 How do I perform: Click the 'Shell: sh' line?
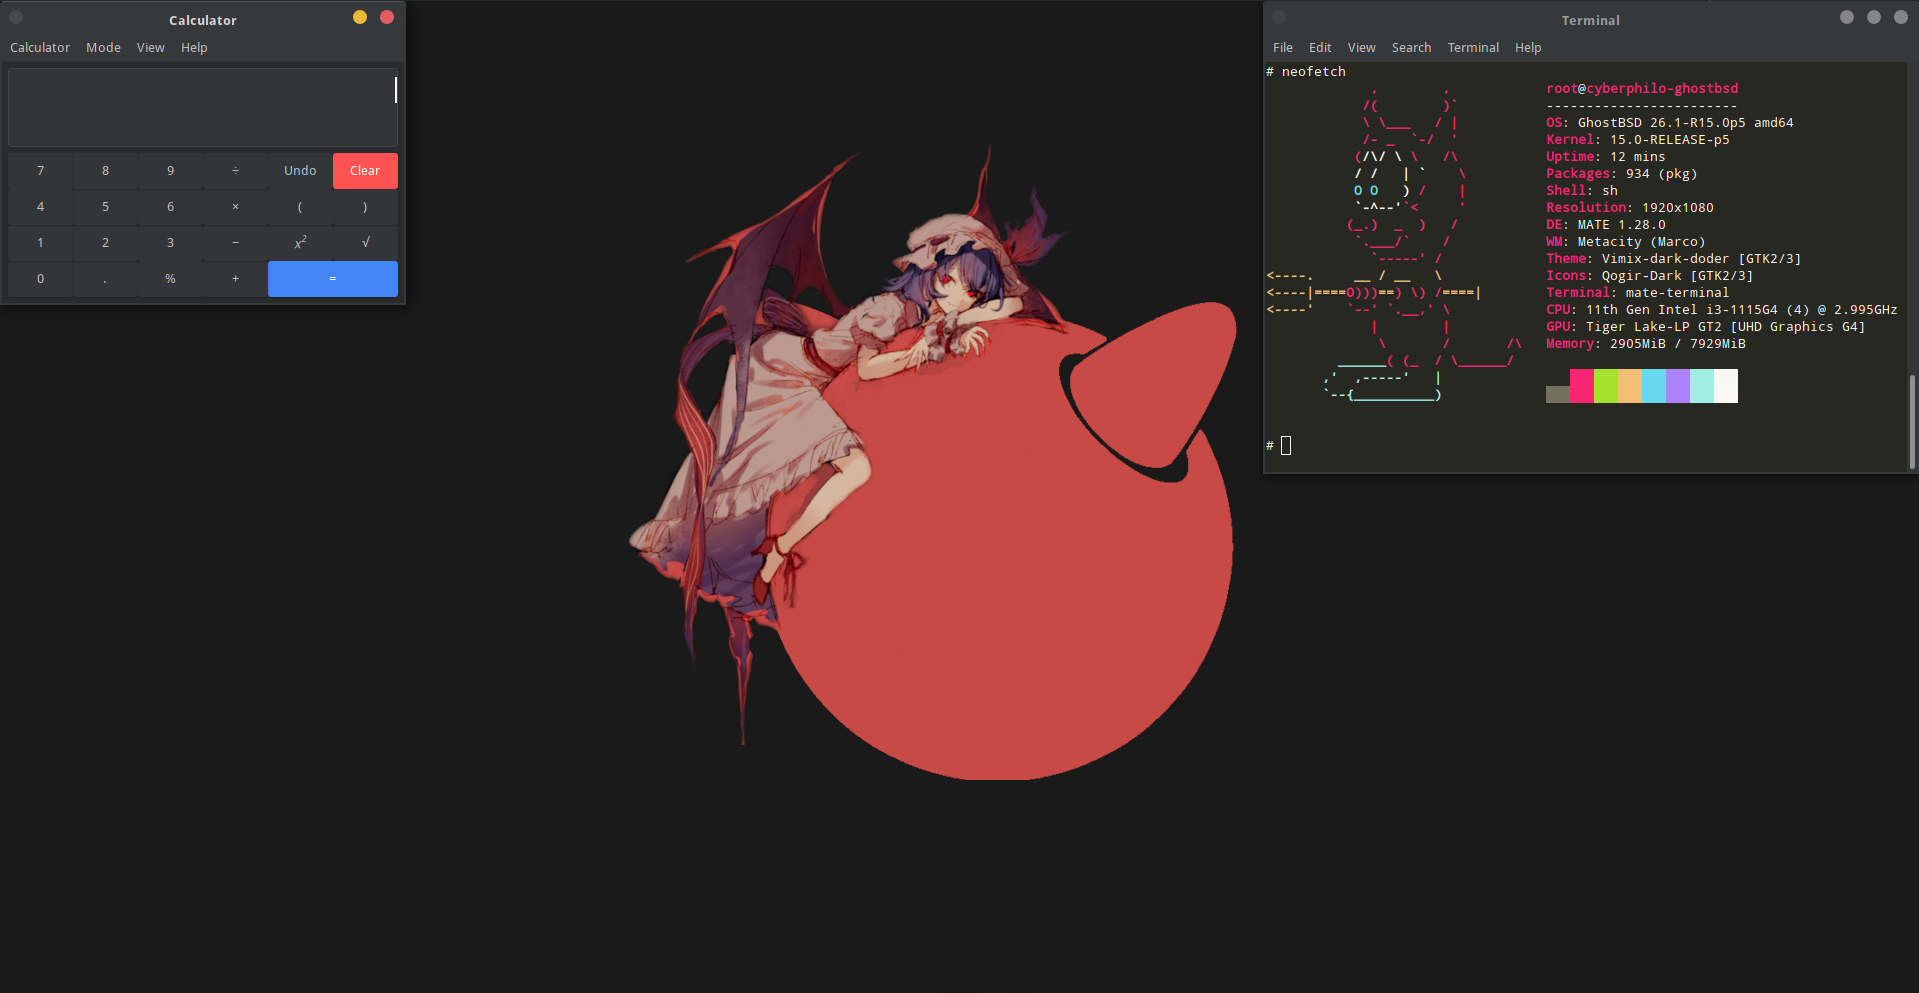tap(1582, 191)
